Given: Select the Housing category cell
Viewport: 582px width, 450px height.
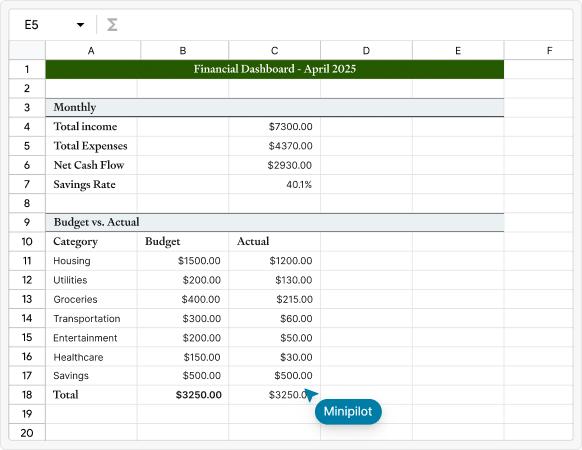Looking at the screenshot, I should pos(91,261).
